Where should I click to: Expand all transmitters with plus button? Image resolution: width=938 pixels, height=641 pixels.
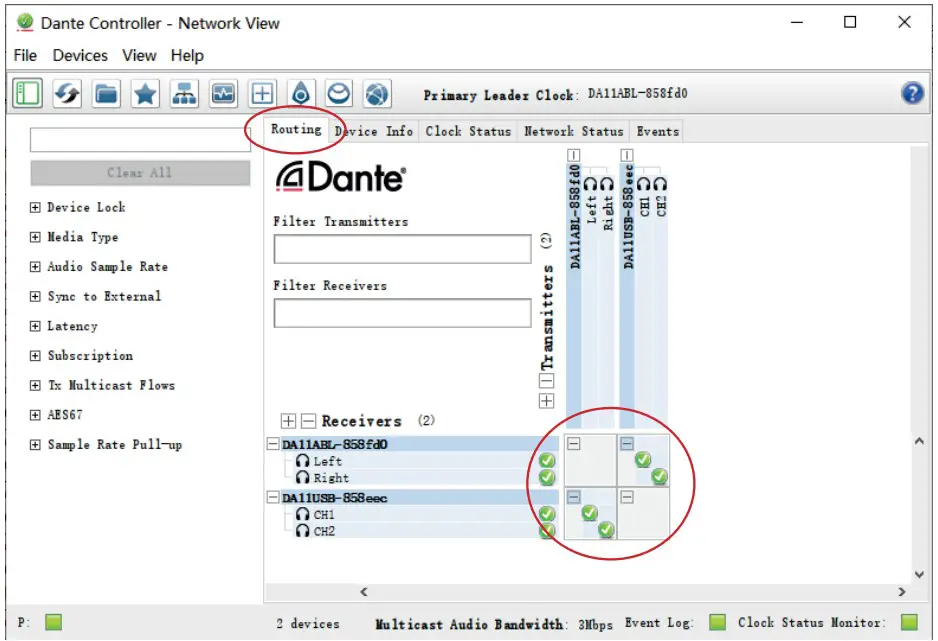coord(546,401)
